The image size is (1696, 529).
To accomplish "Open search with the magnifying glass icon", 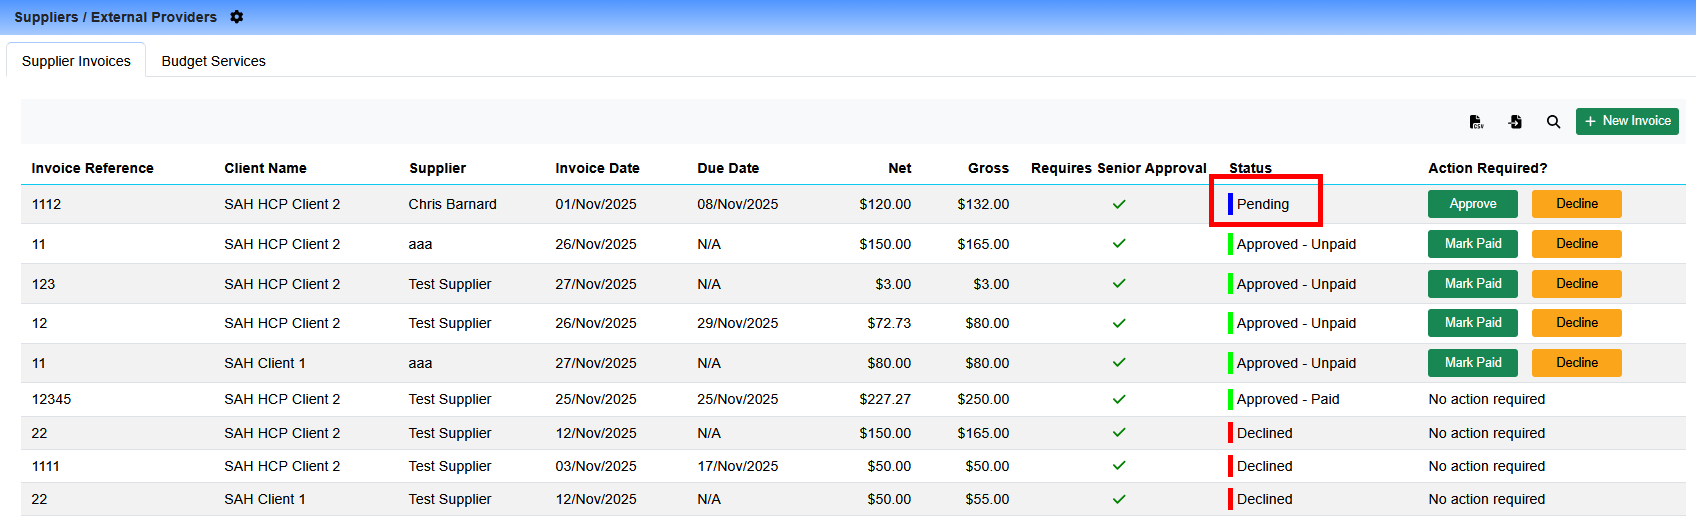I will [x=1553, y=122].
